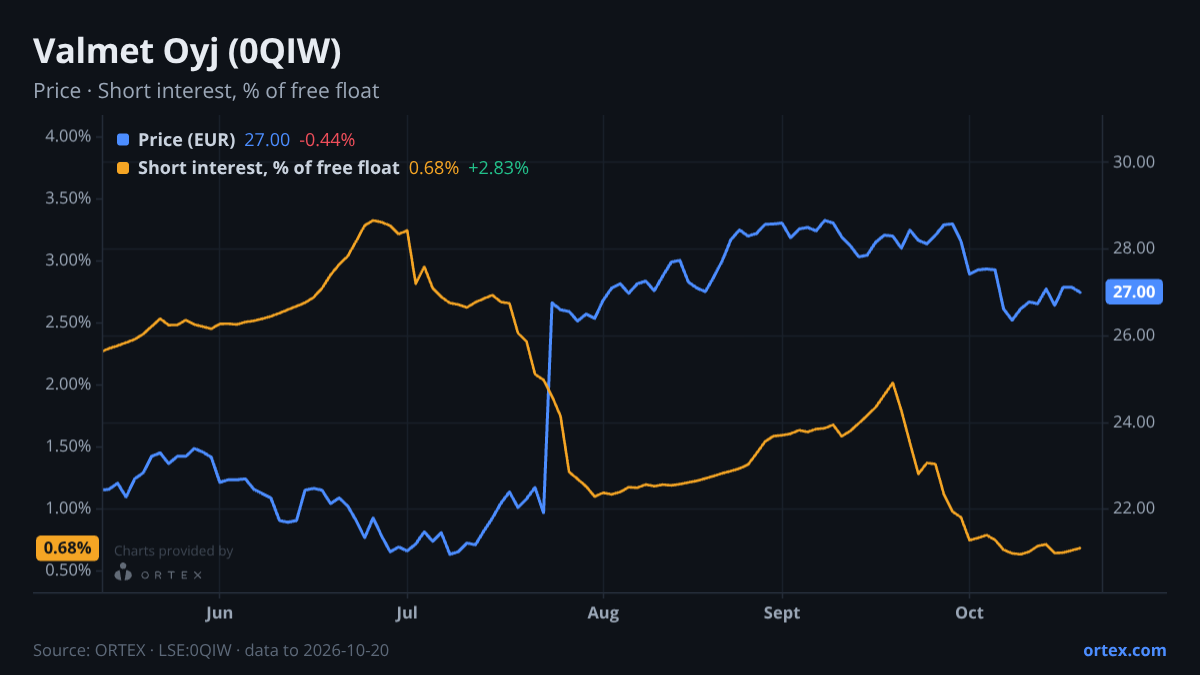1200x675 pixels.
Task: Click the 22.00 right axis label
Action: (1134, 508)
